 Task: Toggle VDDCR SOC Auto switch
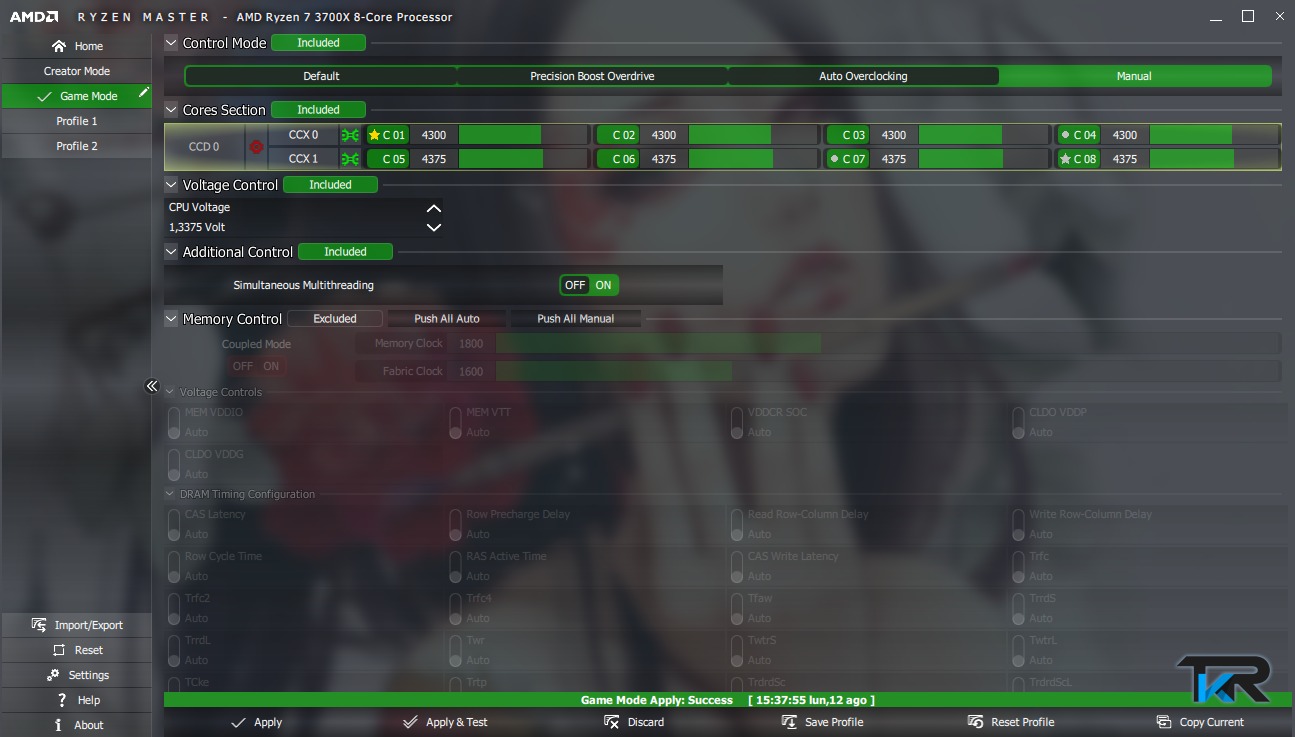tap(737, 422)
